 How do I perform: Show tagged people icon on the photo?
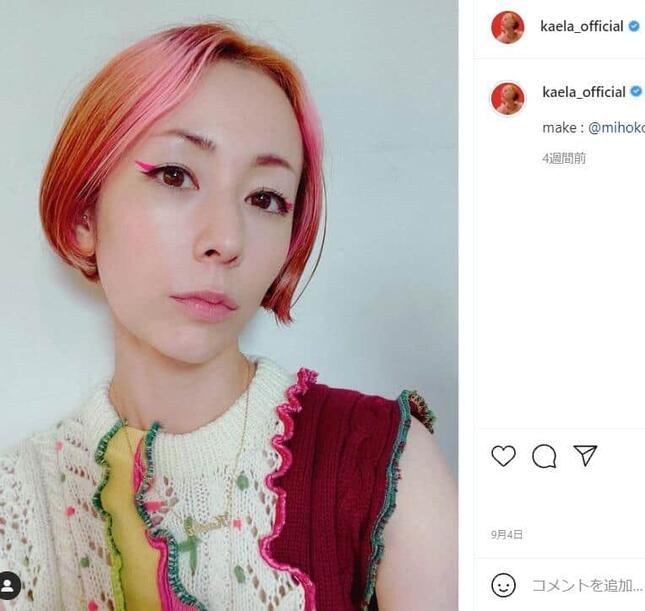(x=8, y=585)
